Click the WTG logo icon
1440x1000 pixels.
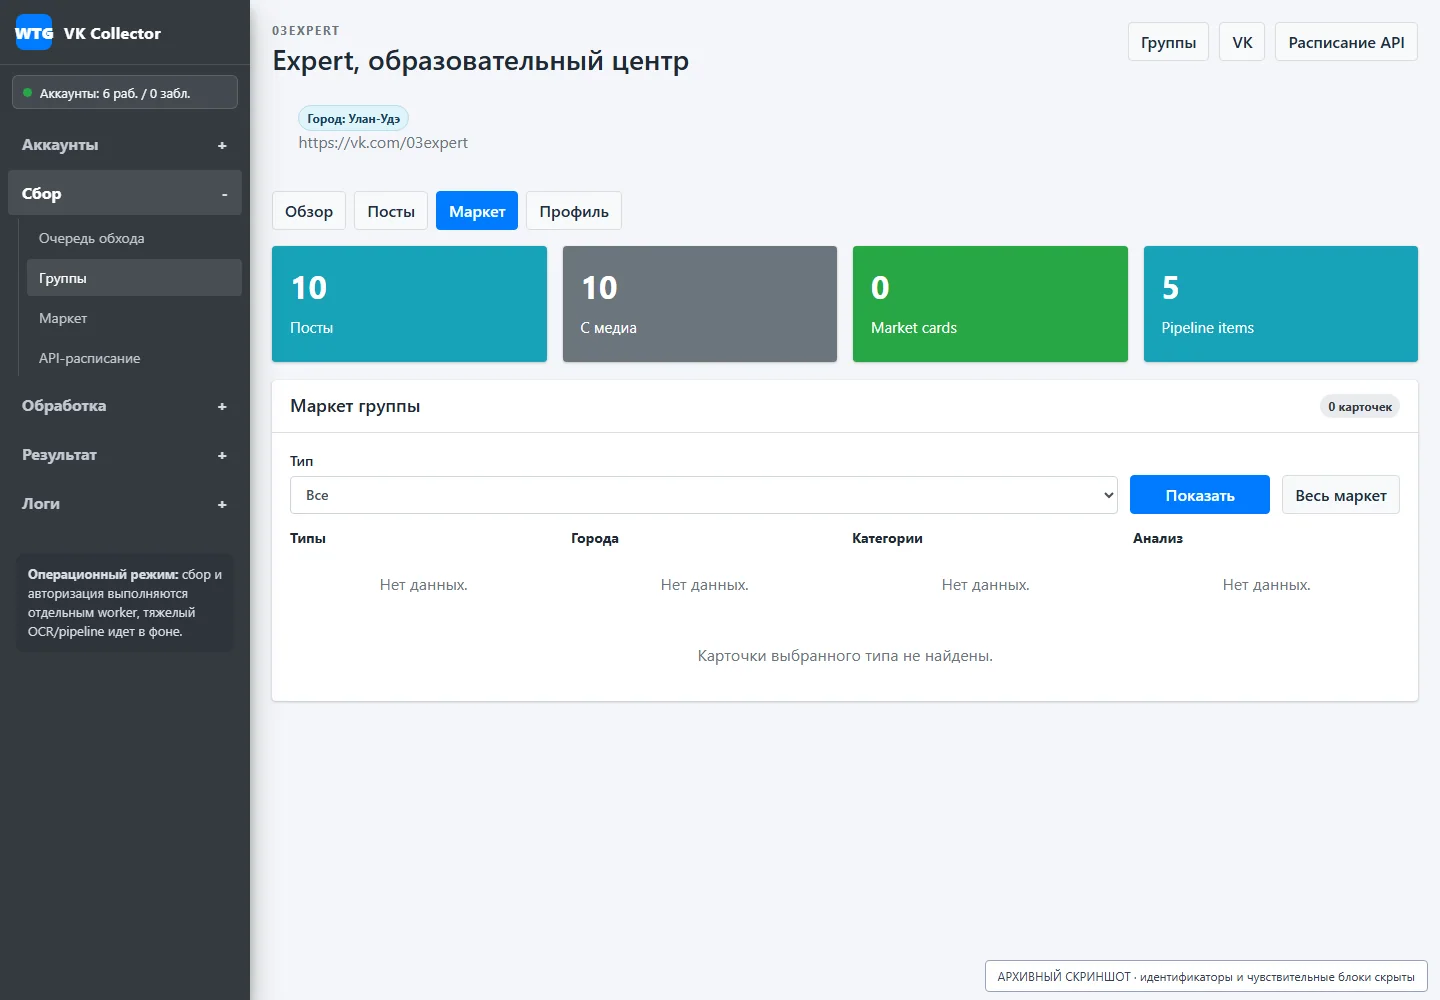coord(34,33)
